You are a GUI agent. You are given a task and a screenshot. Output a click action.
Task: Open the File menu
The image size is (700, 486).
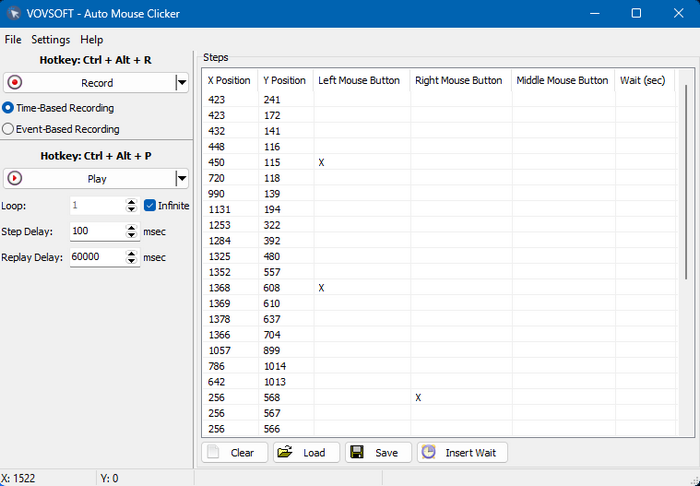point(13,40)
